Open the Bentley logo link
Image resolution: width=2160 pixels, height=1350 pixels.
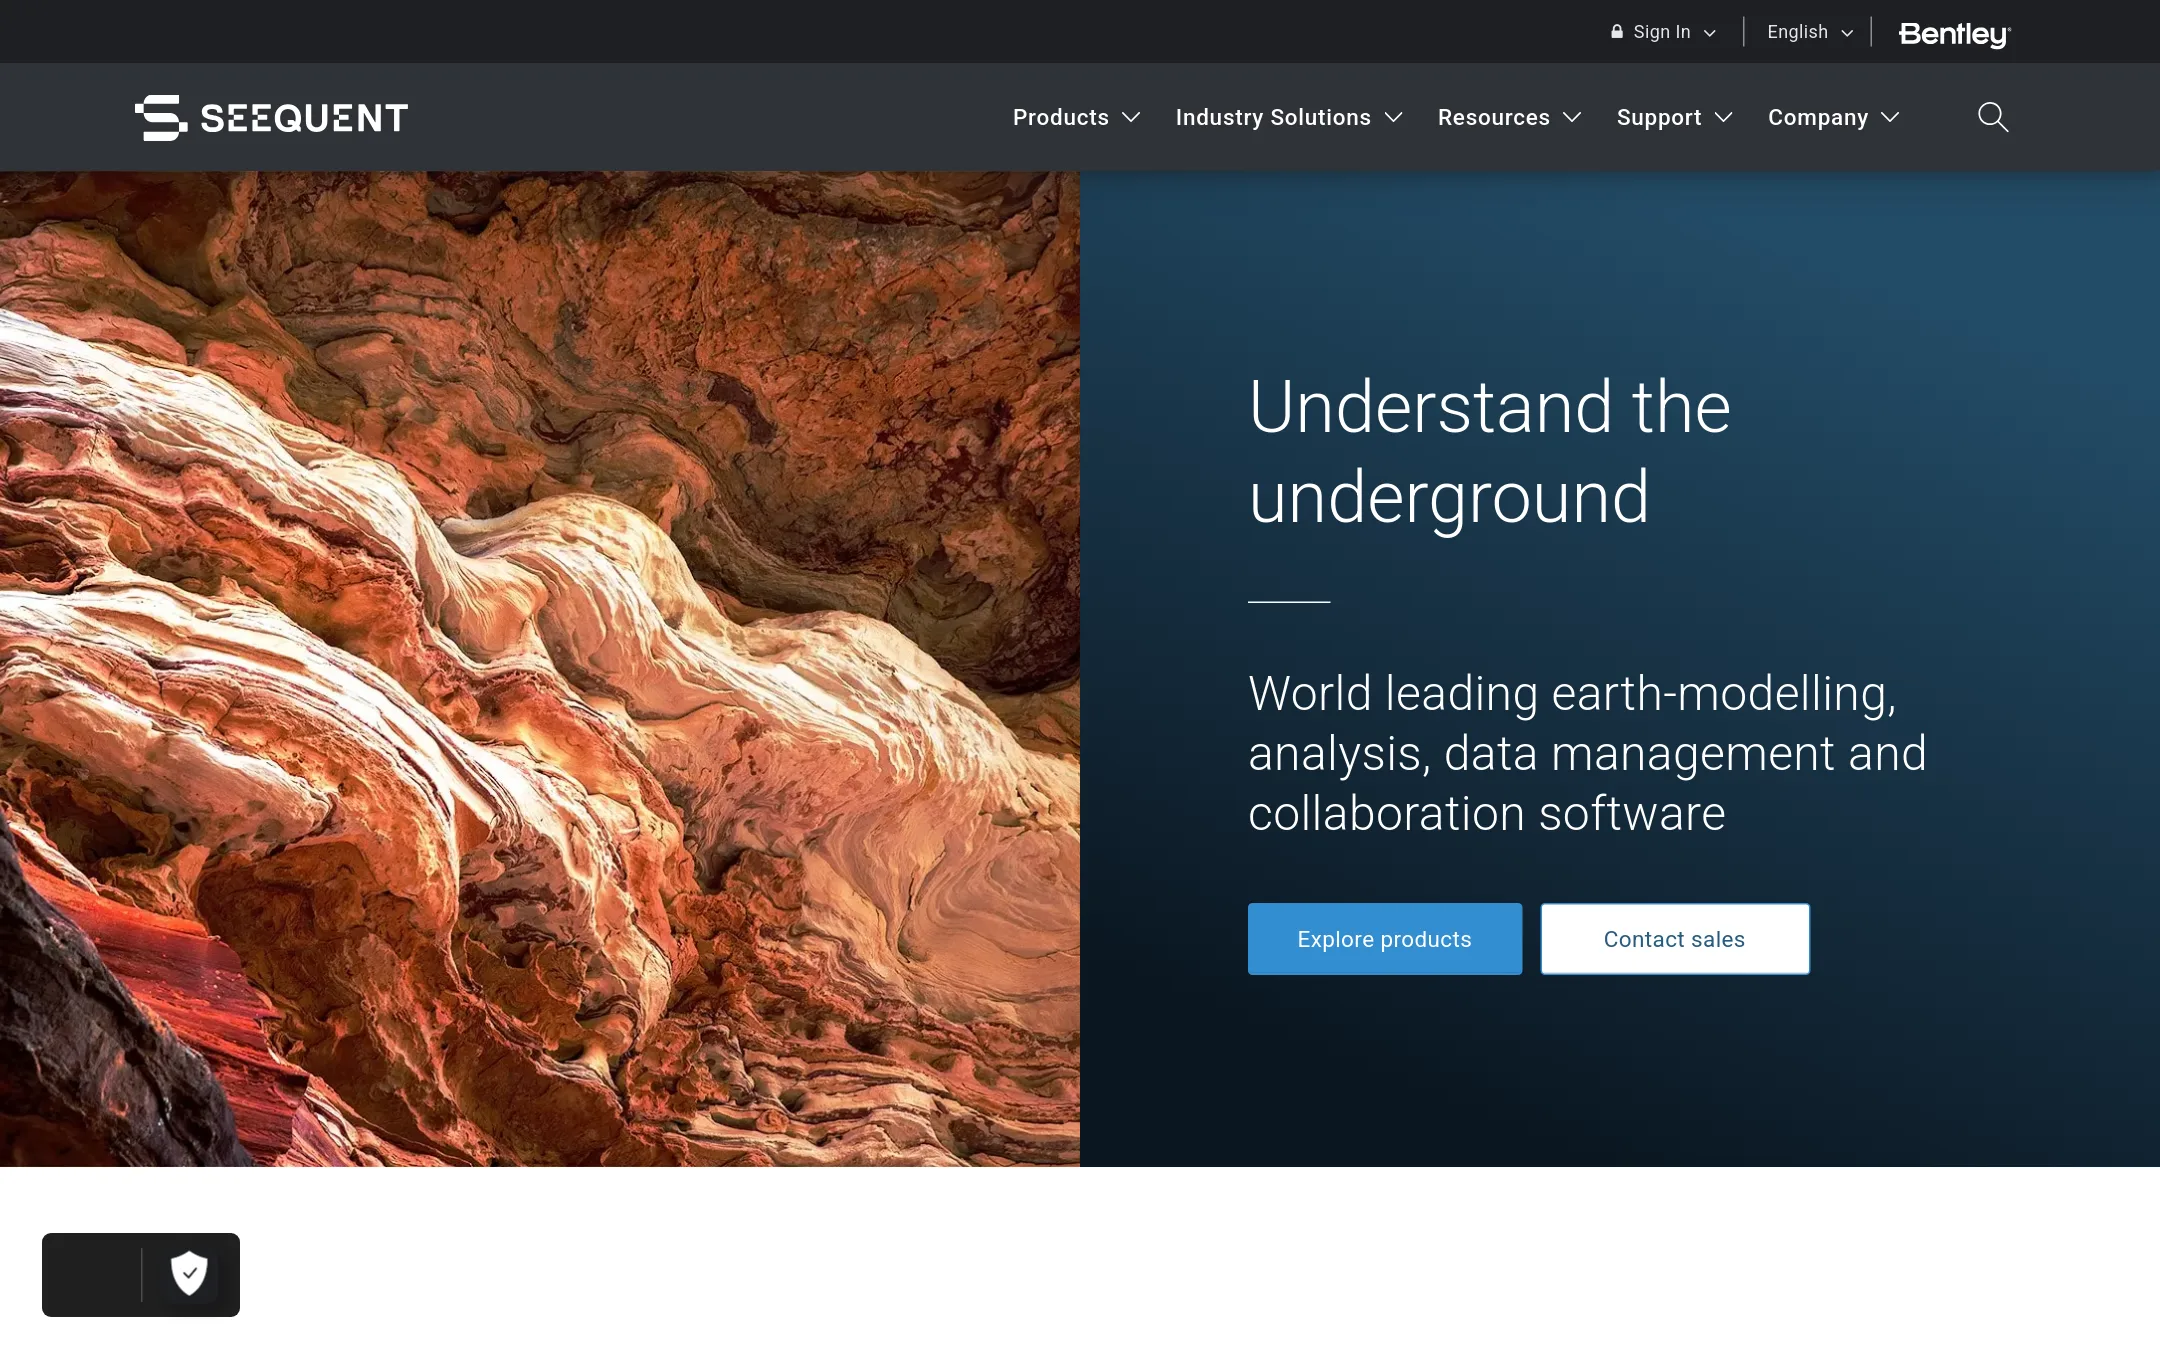tap(1954, 34)
